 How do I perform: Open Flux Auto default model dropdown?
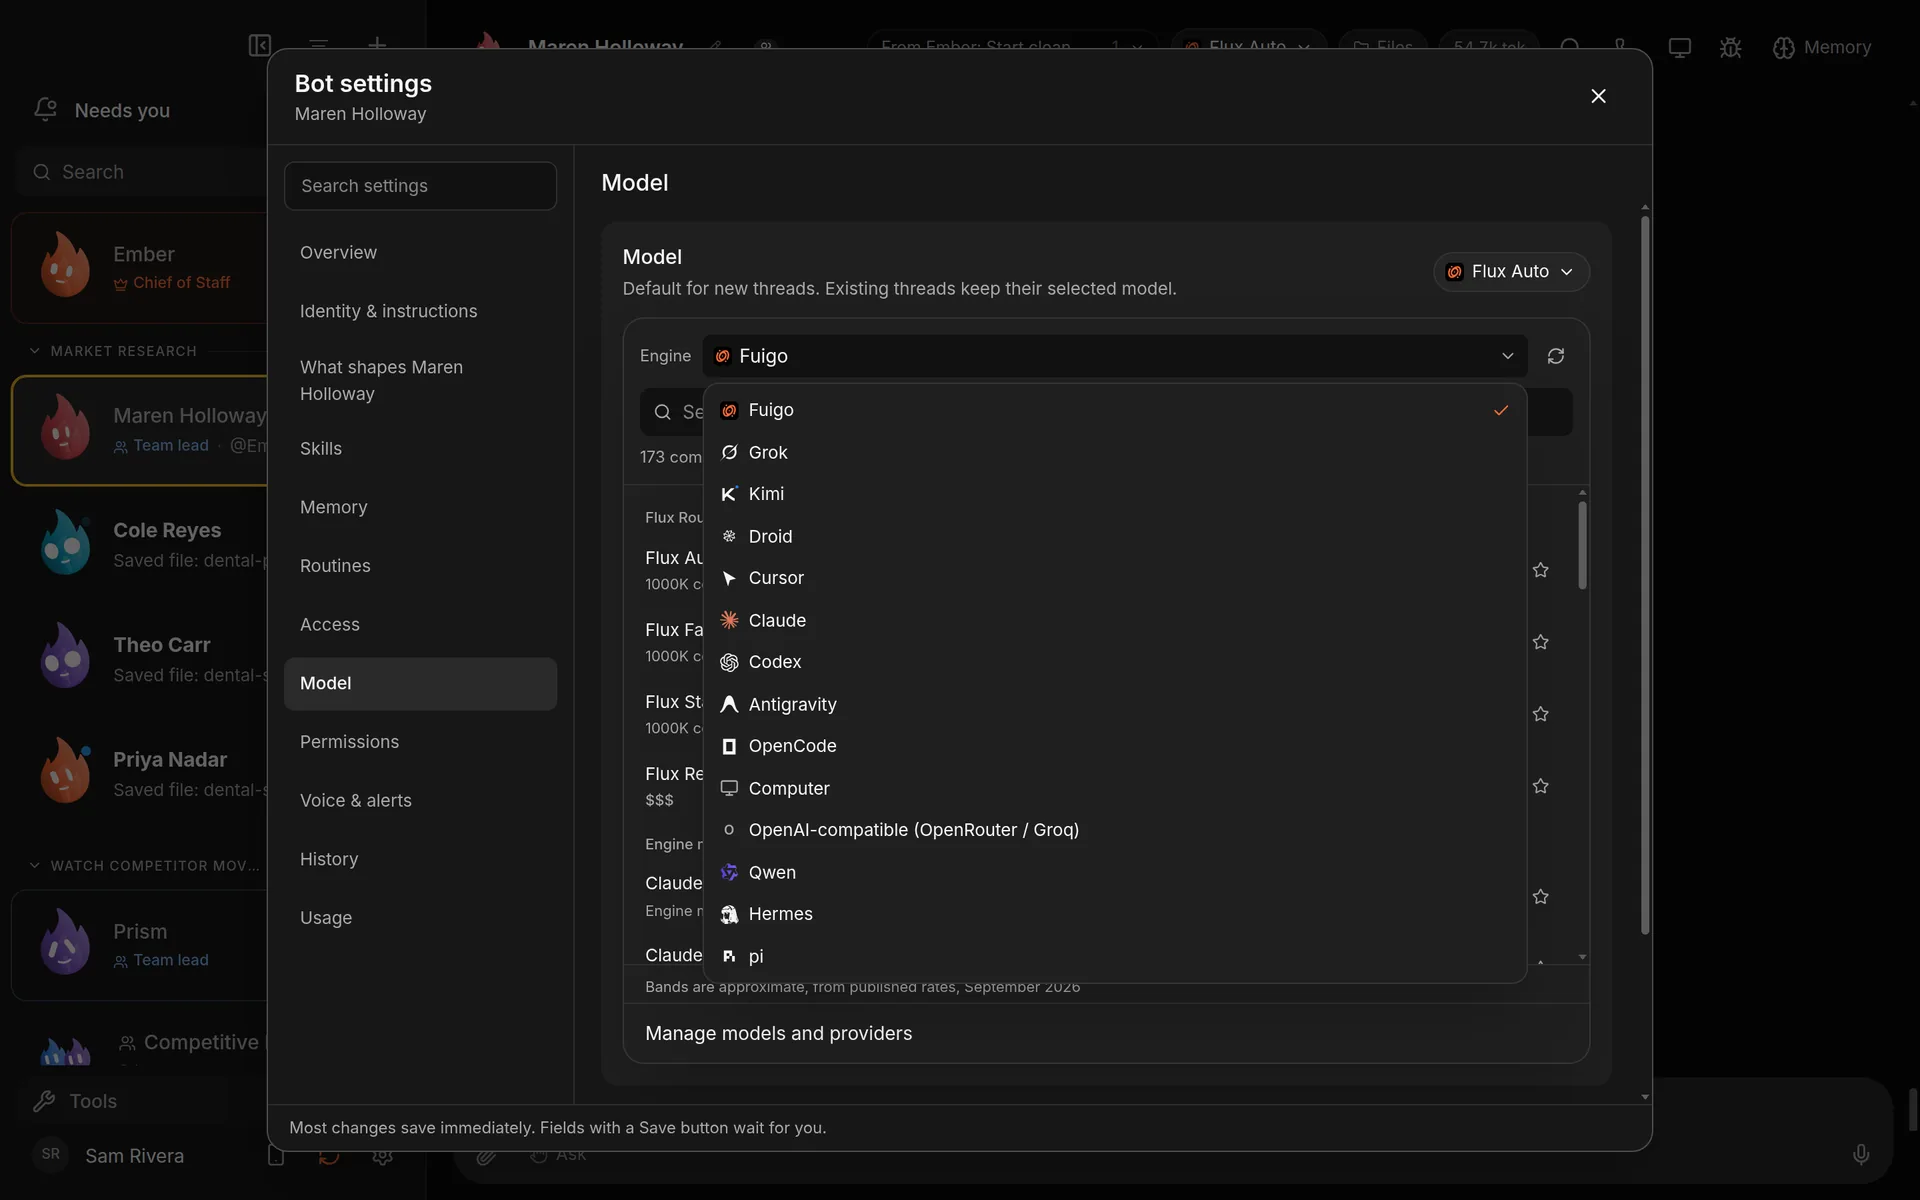click(1511, 272)
